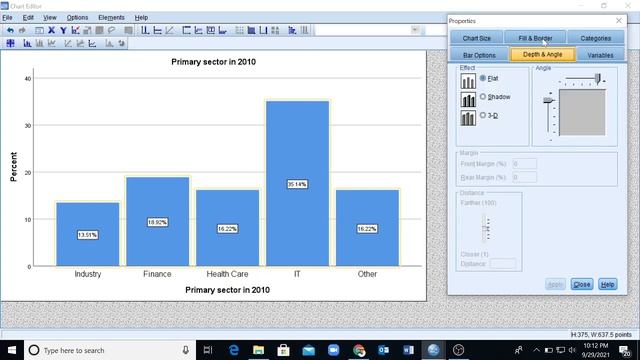
Task: Click the Undo arrow in the toolbar
Action: pyautogui.click(x=10, y=30)
